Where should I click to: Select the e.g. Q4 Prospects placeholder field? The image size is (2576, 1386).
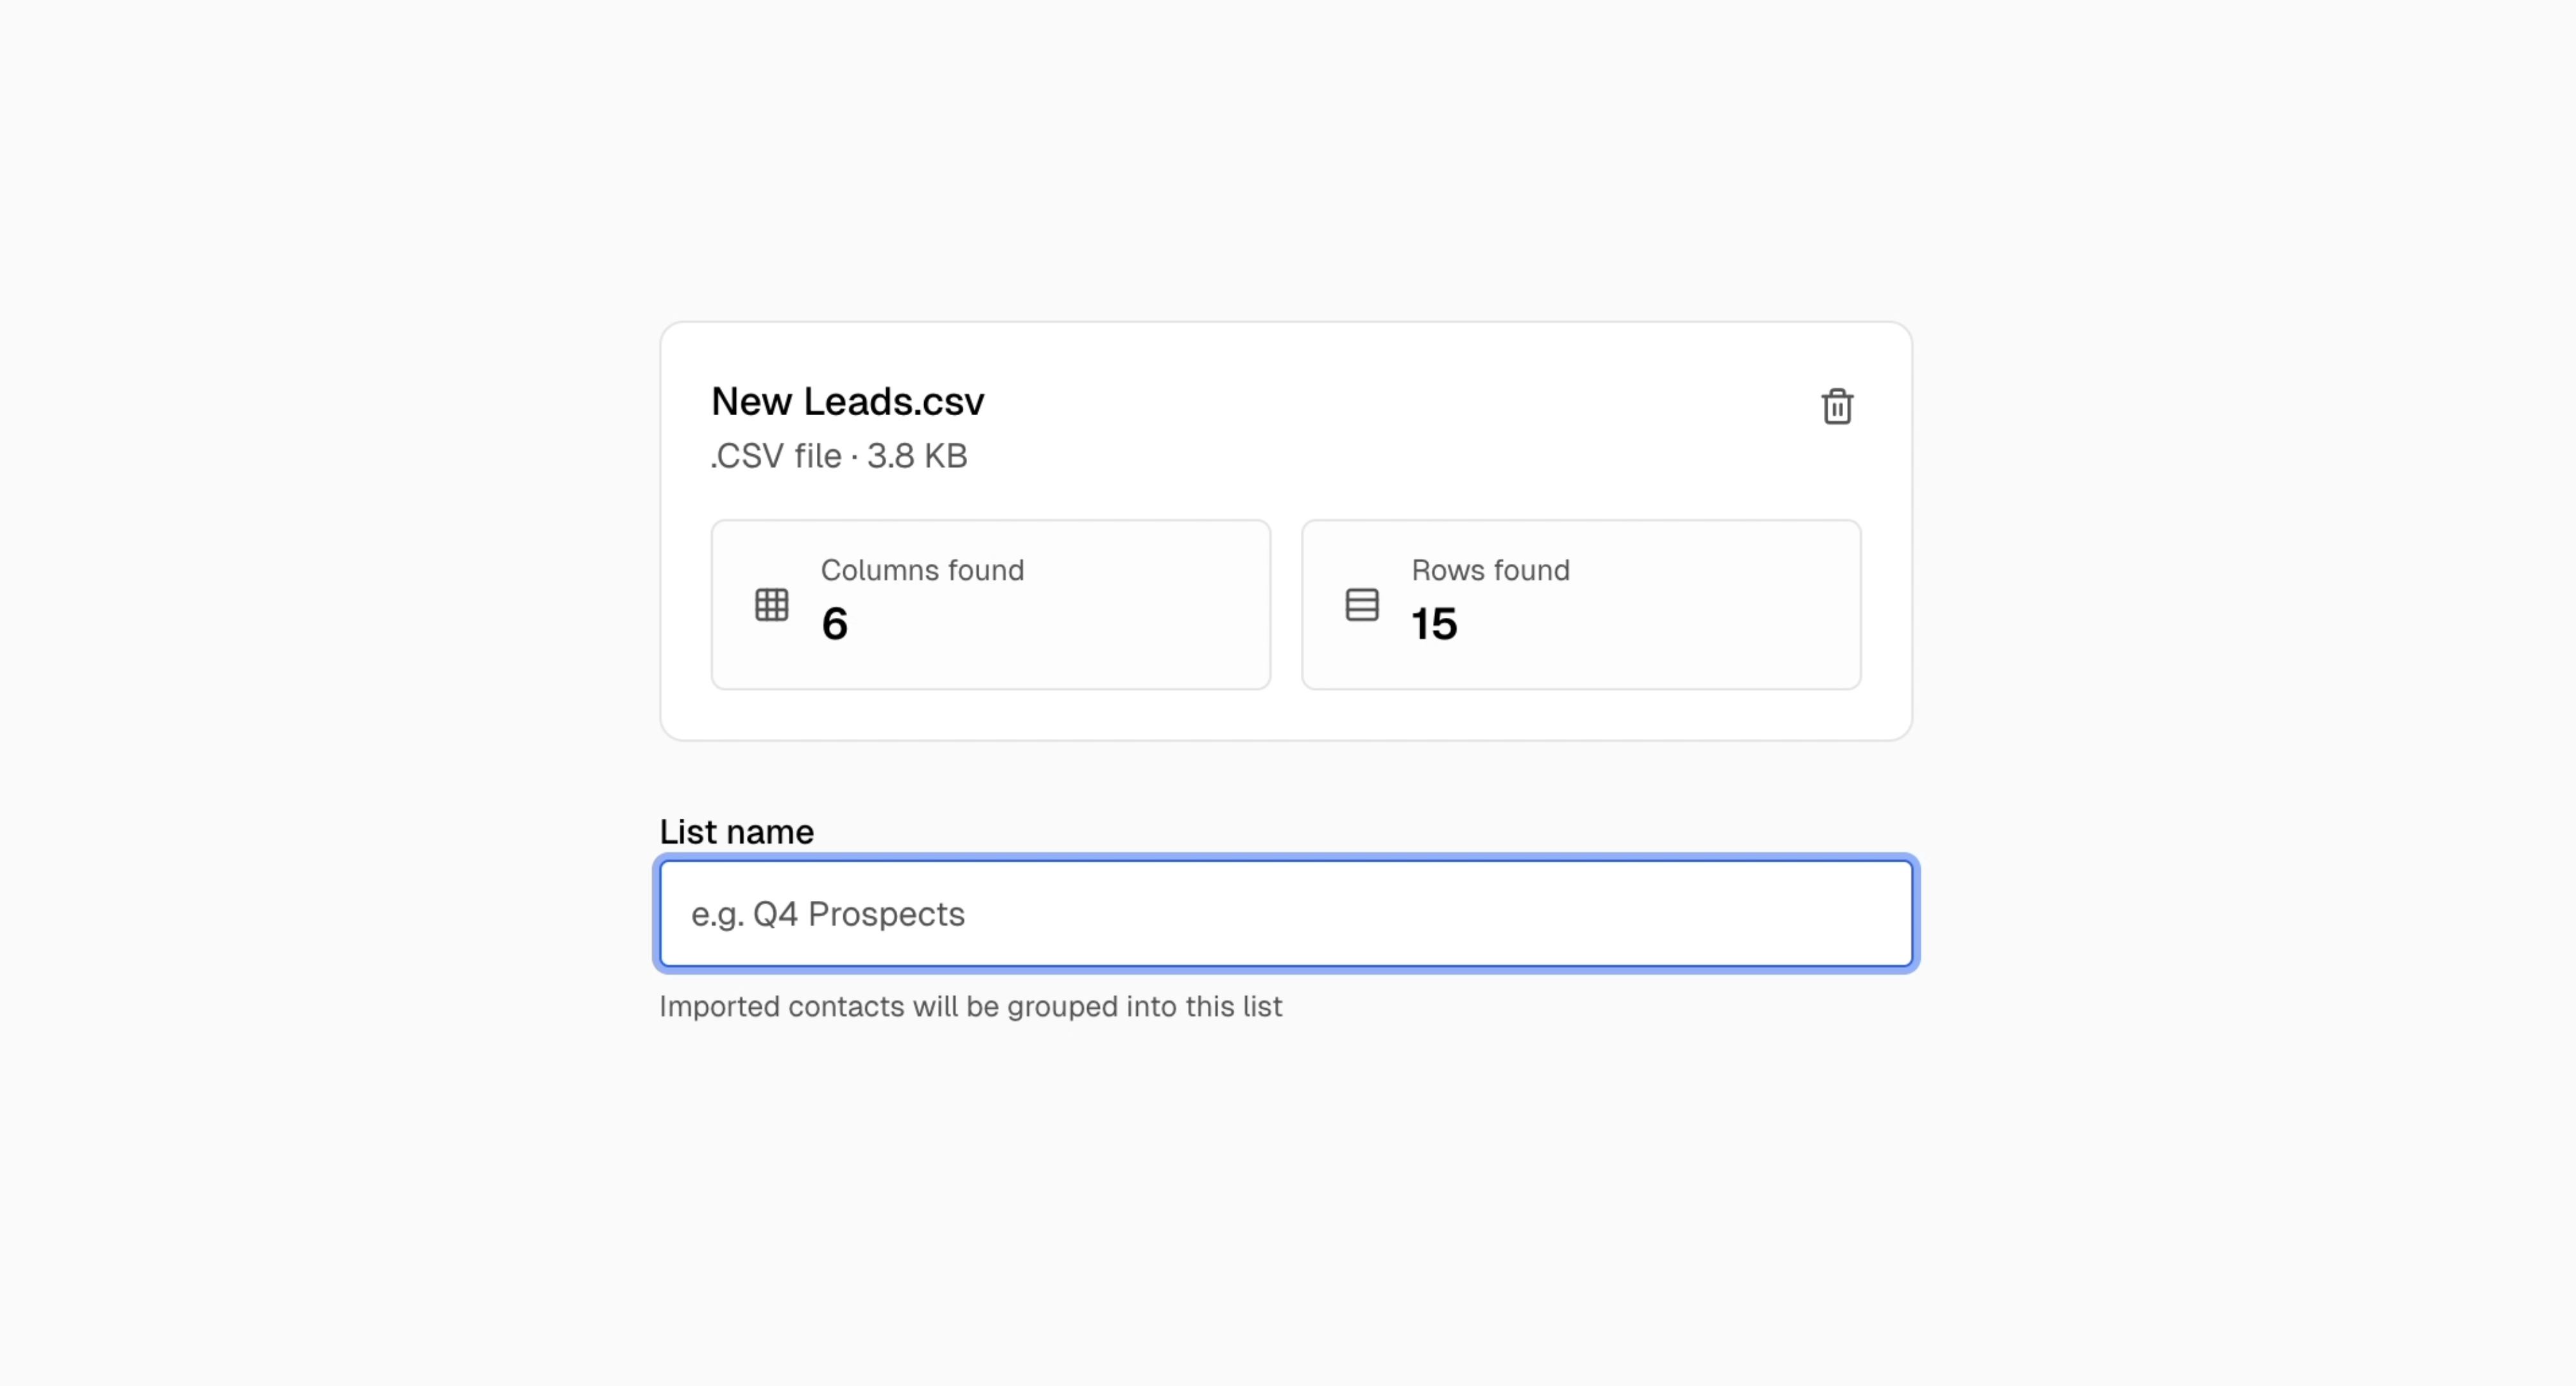(1286, 913)
